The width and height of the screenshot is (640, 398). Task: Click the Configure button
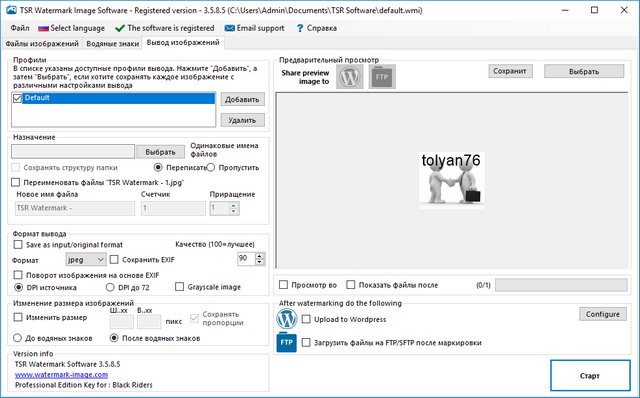603,314
